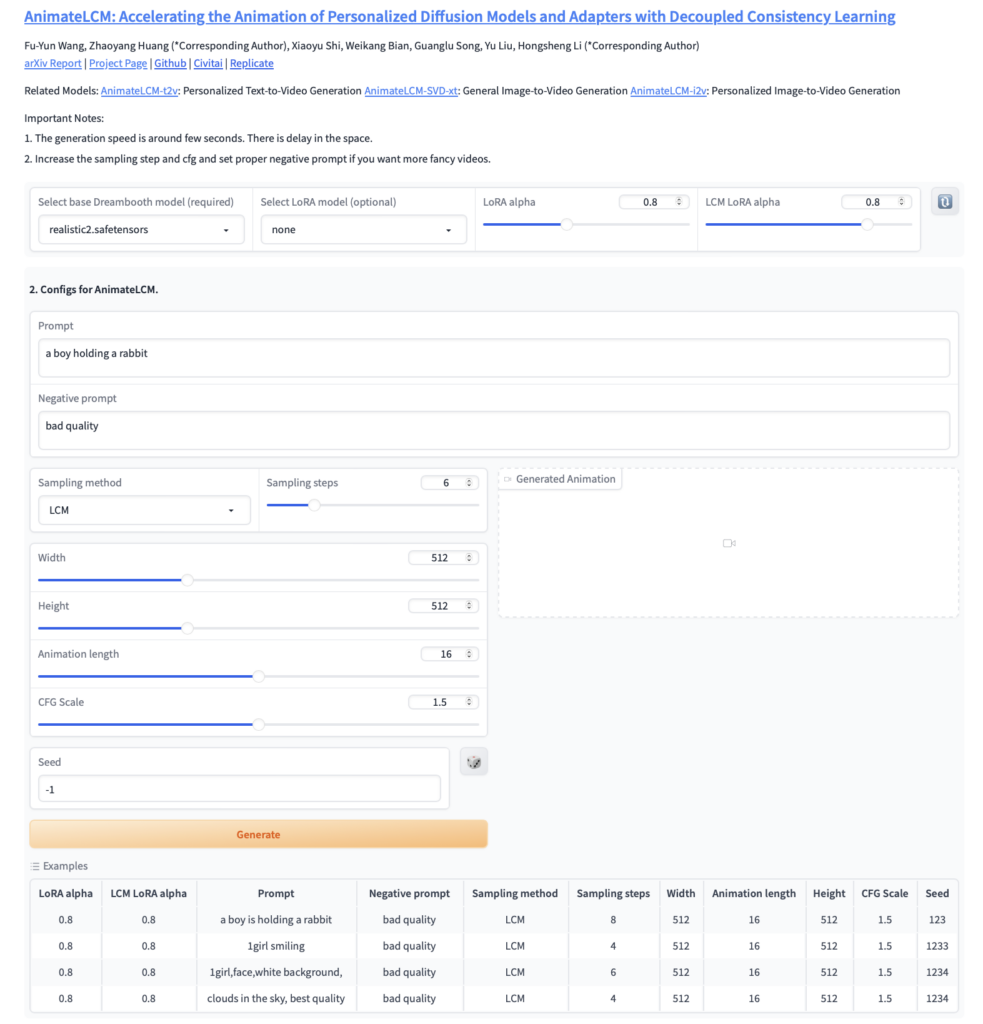Click the Examples list icon
Image resolution: width=983 pixels, height=1024 pixels.
coord(35,866)
